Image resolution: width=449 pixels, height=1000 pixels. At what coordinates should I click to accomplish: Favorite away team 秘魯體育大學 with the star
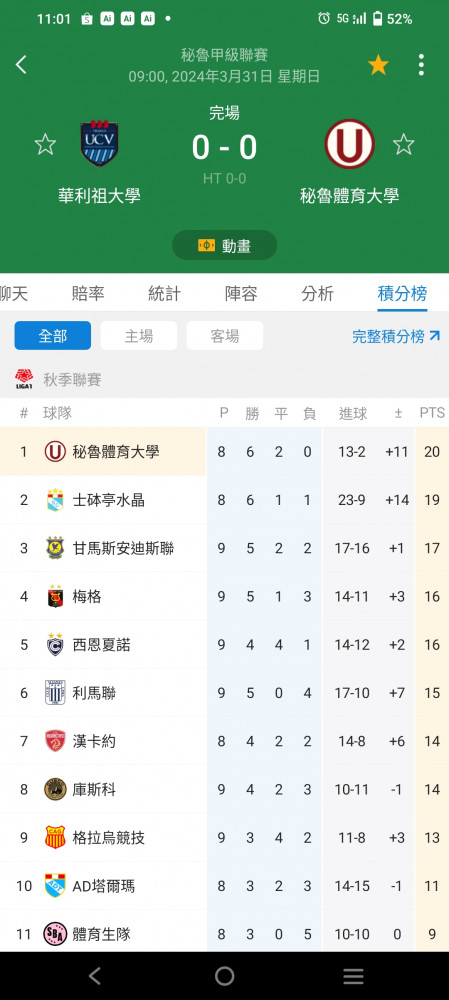pos(404,144)
